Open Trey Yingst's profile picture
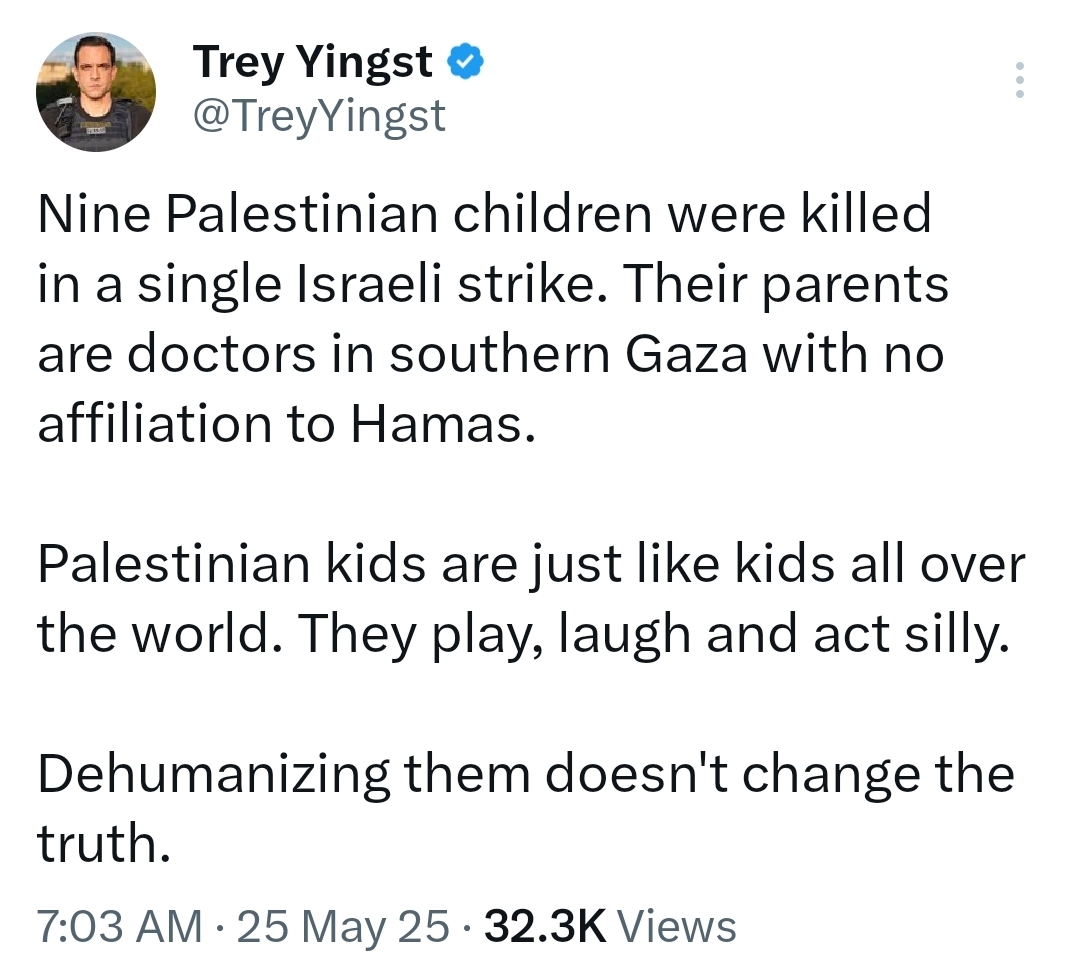Image resolution: width=1080 pixels, height=963 pixels. pos(96,92)
